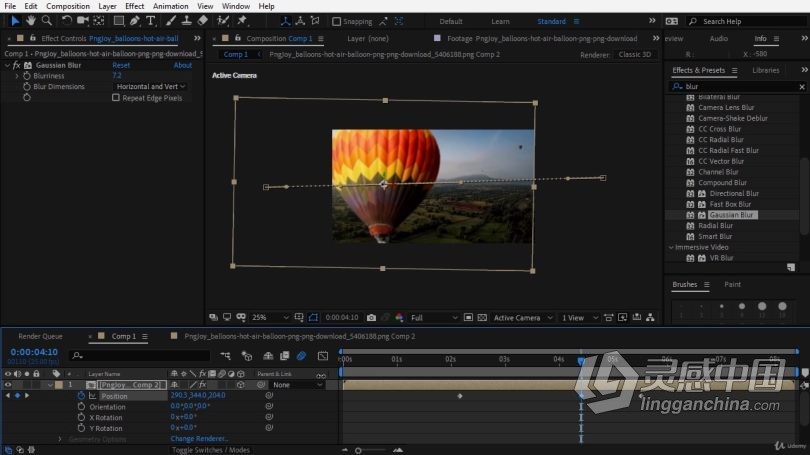The height and width of the screenshot is (455, 810).
Task: Open the File menu
Action: (10, 6)
